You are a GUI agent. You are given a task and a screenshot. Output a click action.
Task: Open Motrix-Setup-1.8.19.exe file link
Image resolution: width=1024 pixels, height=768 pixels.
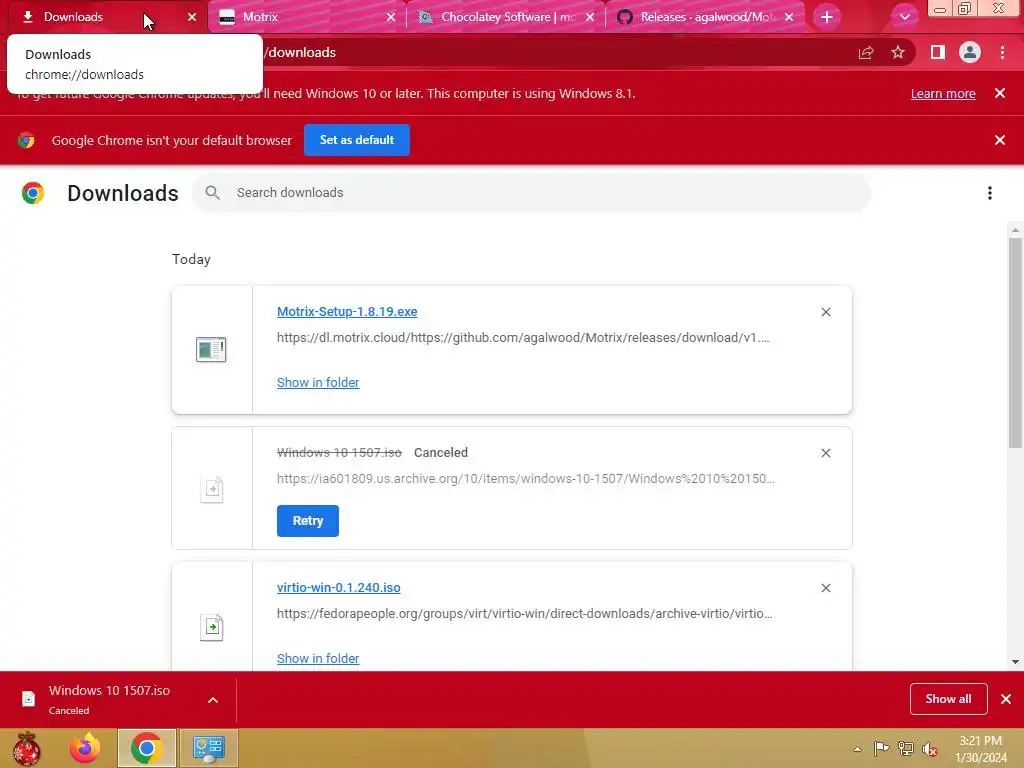click(347, 312)
